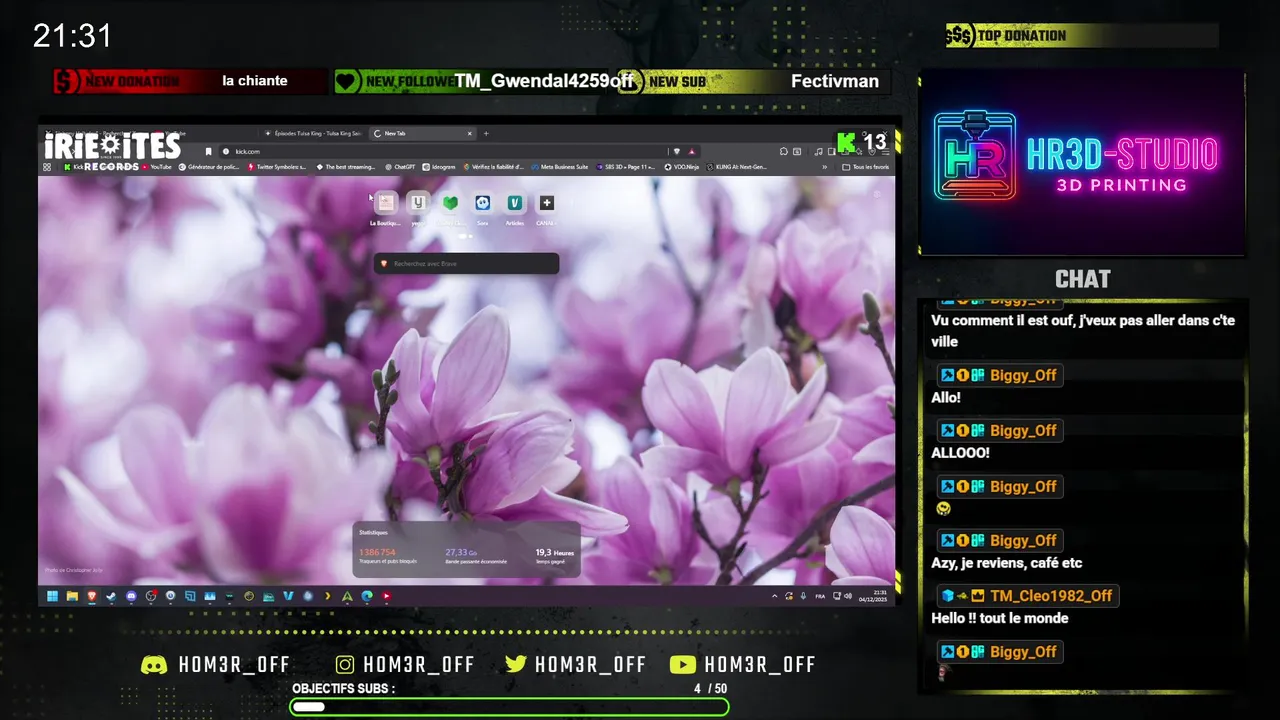Screen dimensions: 1280x720
Task: Open Steam from the taskbar
Action: point(111,596)
